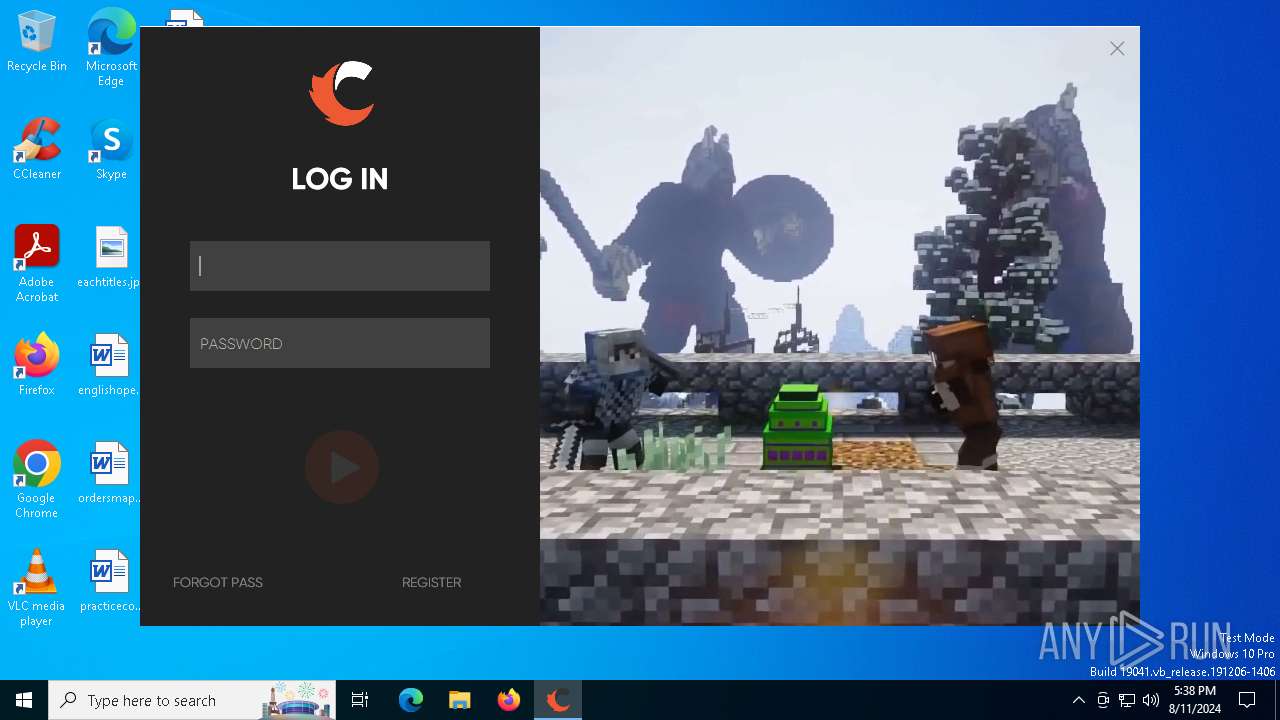Open the notification center icon

(x=1247, y=700)
